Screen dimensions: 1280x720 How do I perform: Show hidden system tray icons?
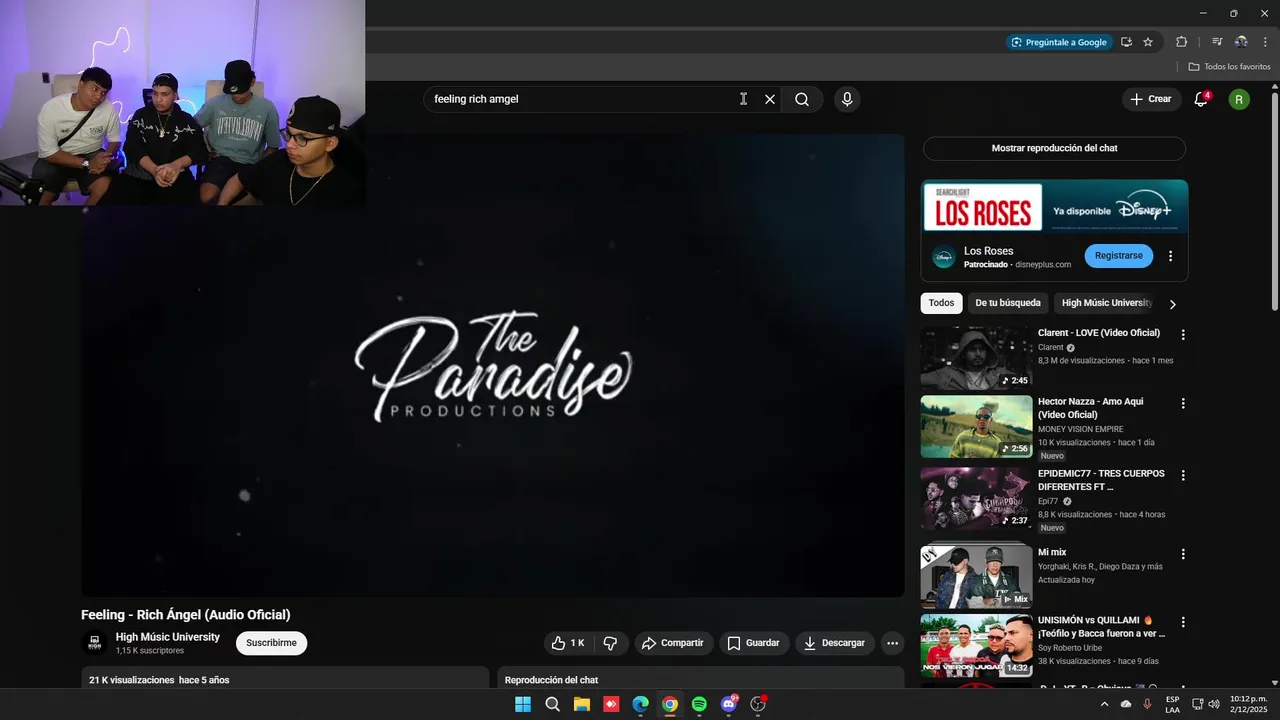click(x=1104, y=704)
